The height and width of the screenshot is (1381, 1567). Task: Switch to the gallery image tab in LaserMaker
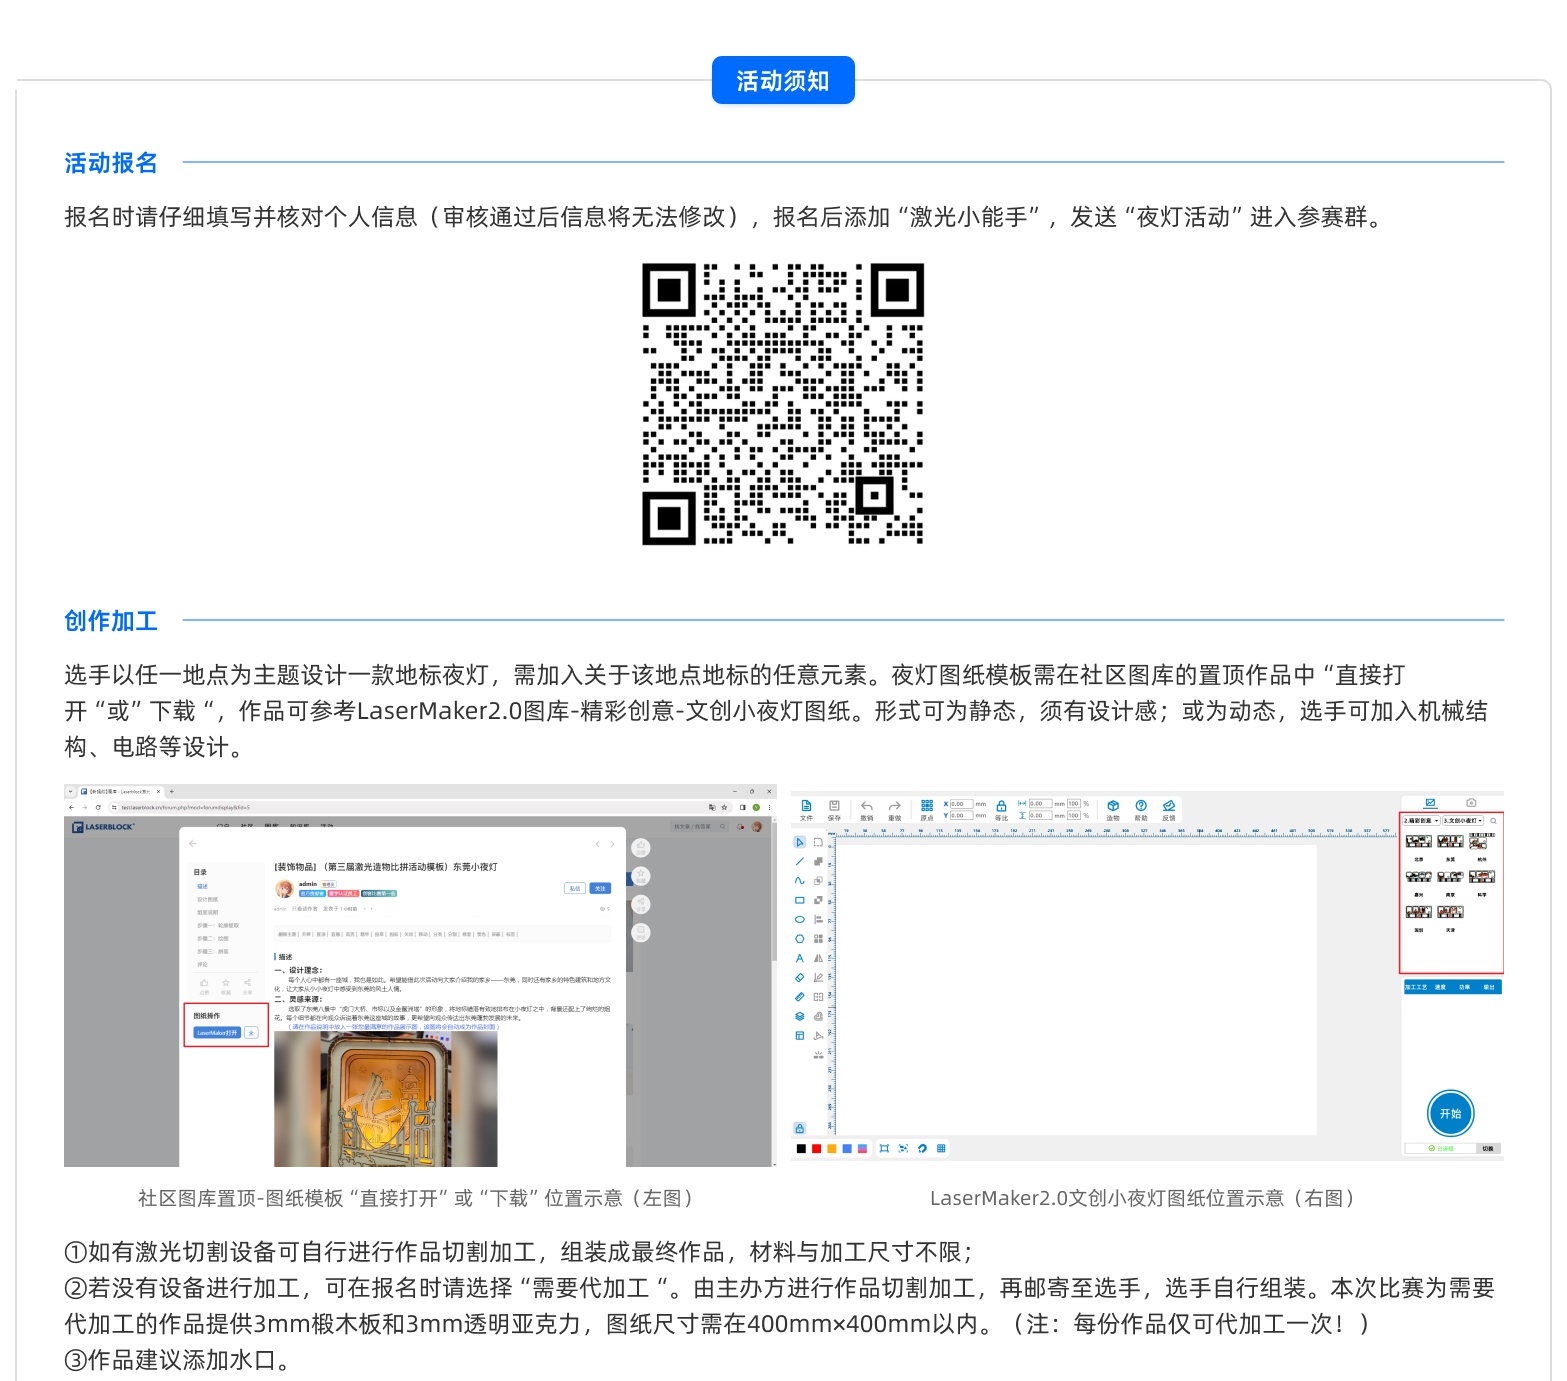click(x=1430, y=803)
